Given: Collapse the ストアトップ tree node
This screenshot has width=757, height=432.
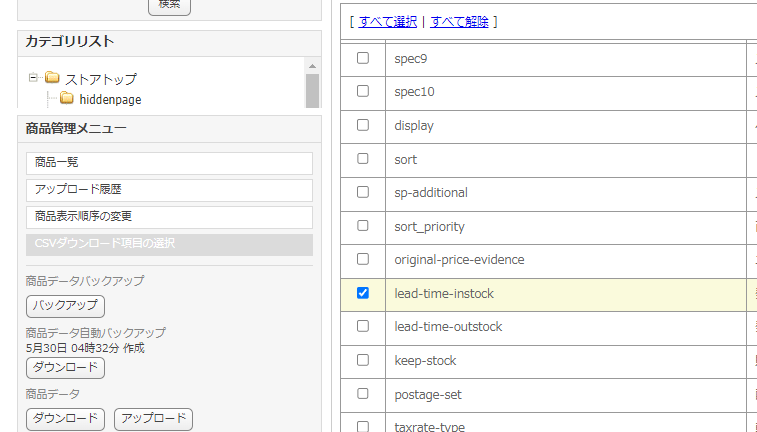Looking at the screenshot, I should point(34,77).
